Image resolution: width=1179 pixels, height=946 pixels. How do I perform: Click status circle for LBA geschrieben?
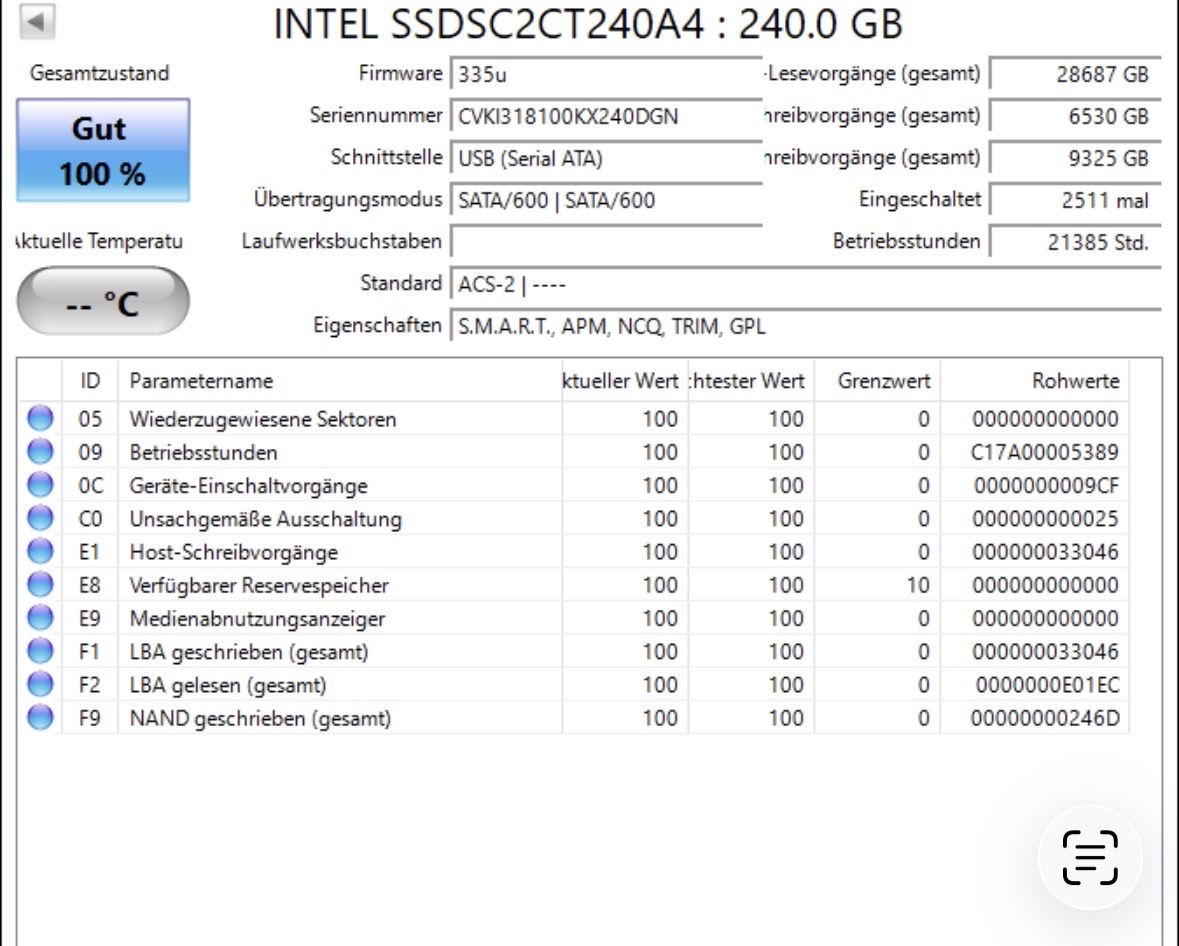coord(40,650)
